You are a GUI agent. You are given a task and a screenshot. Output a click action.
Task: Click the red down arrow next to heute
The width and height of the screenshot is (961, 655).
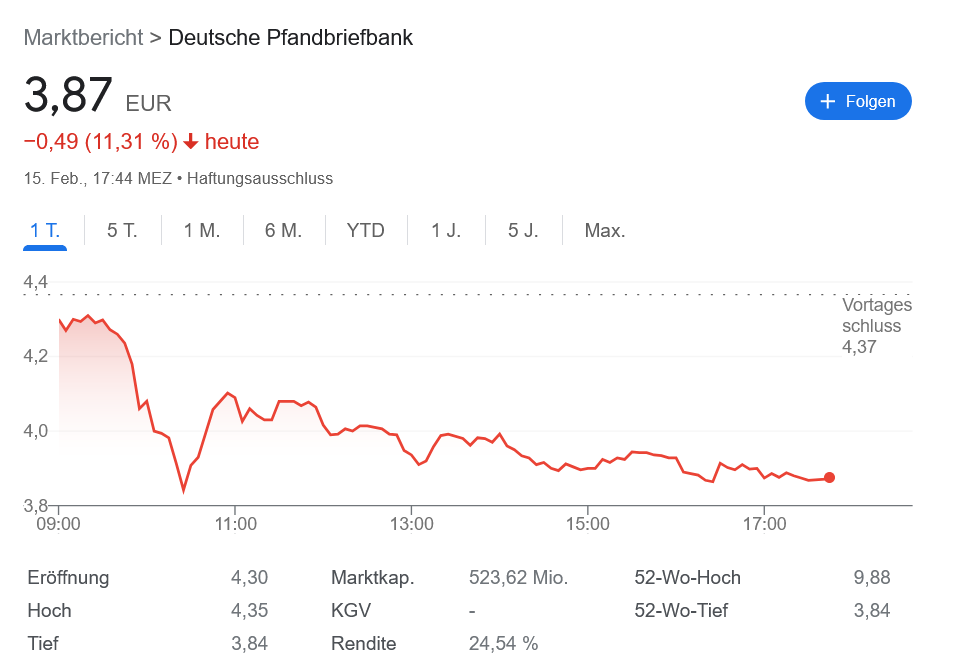point(191,142)
